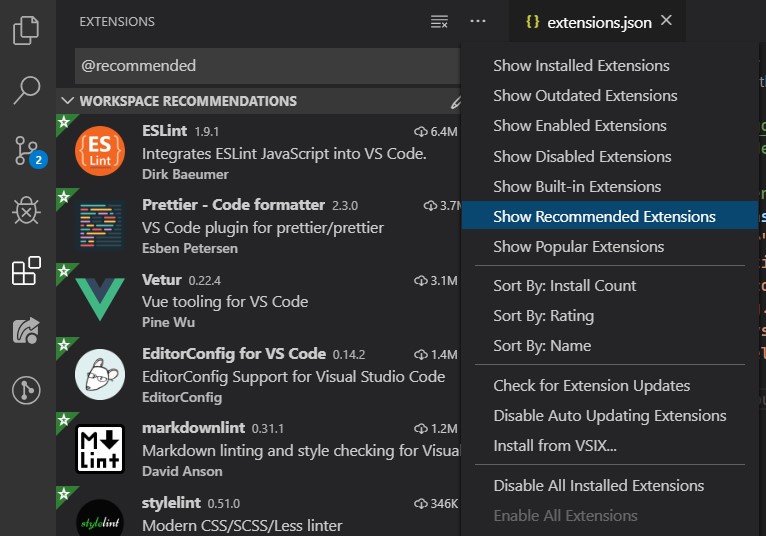
Task: Close the extensions.json tab
Action: tap(666, 21)
